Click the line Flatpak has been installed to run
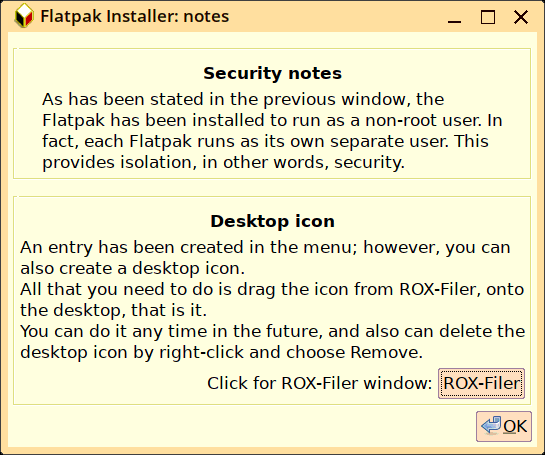545x455 pixels. tap(272, 120)
